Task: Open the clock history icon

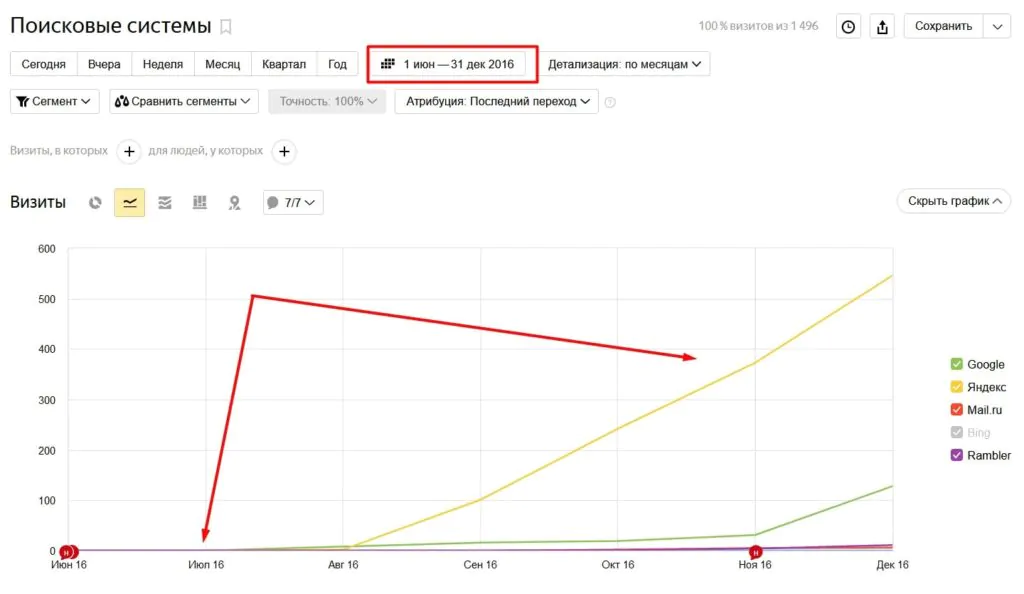Action: point(848,27)
